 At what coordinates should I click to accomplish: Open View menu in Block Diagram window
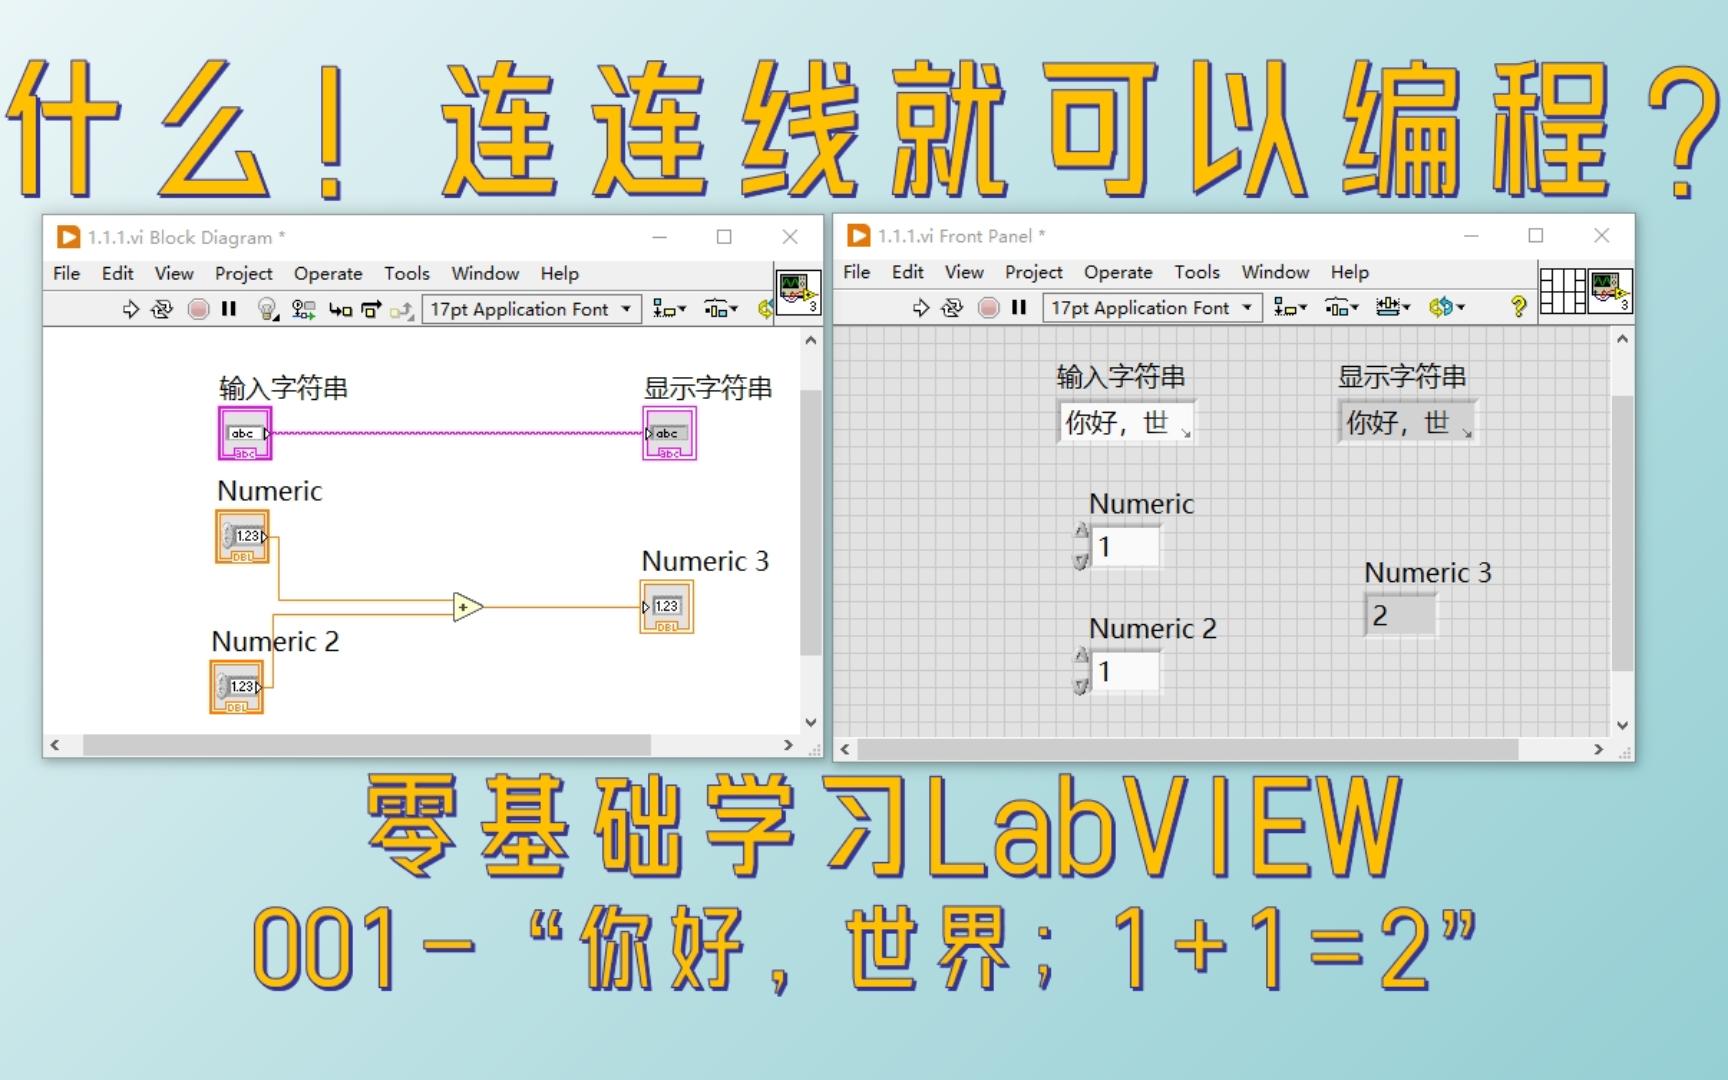(x=174, y=274)
